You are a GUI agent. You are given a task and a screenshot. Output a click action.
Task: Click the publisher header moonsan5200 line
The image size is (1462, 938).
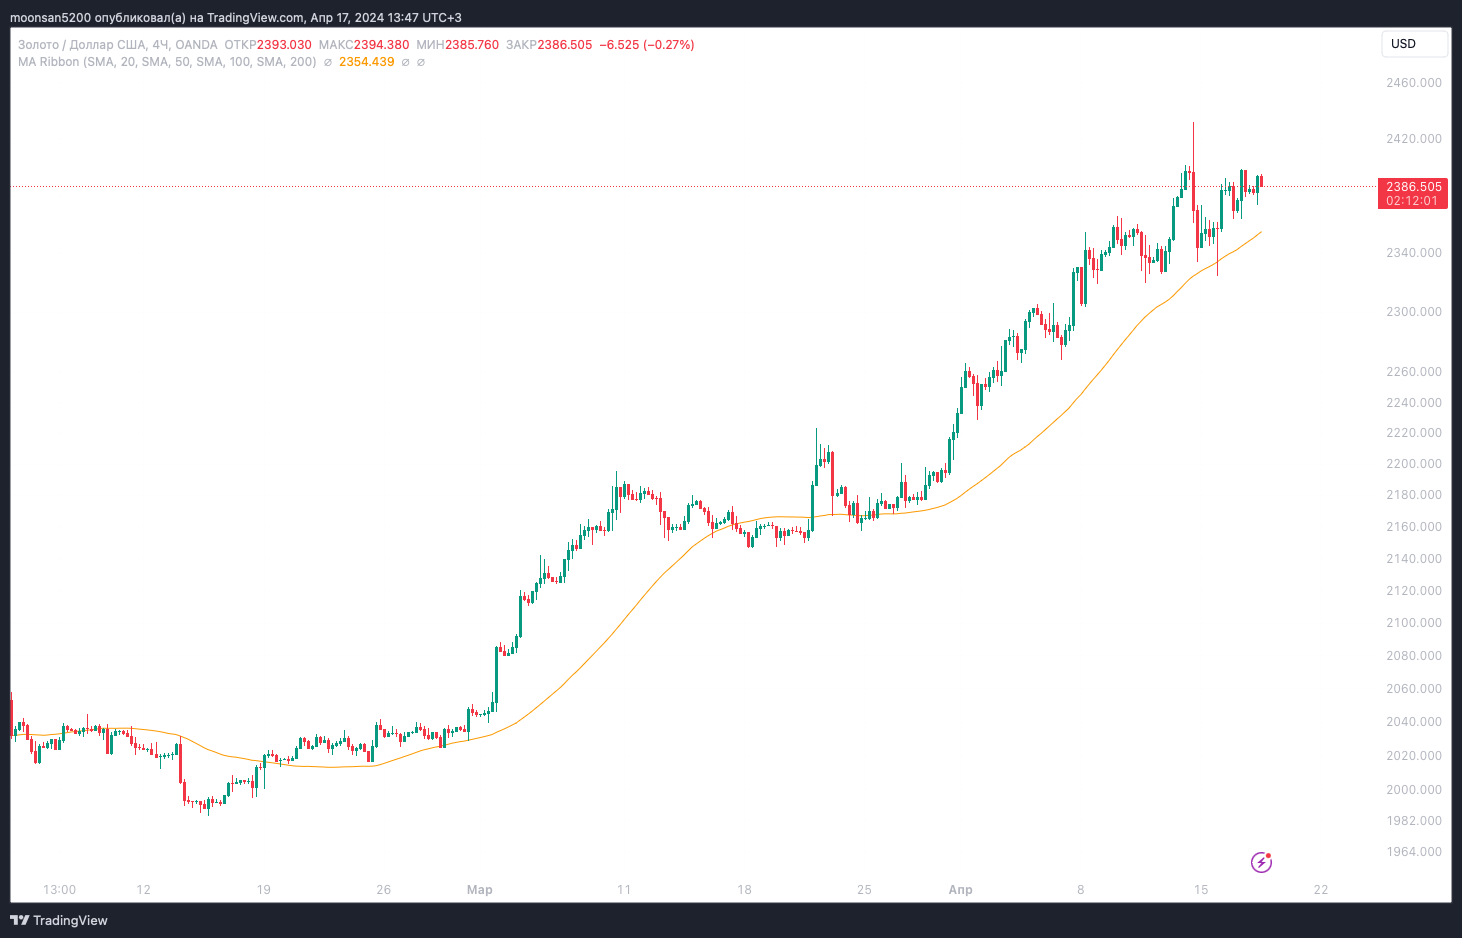236,18
